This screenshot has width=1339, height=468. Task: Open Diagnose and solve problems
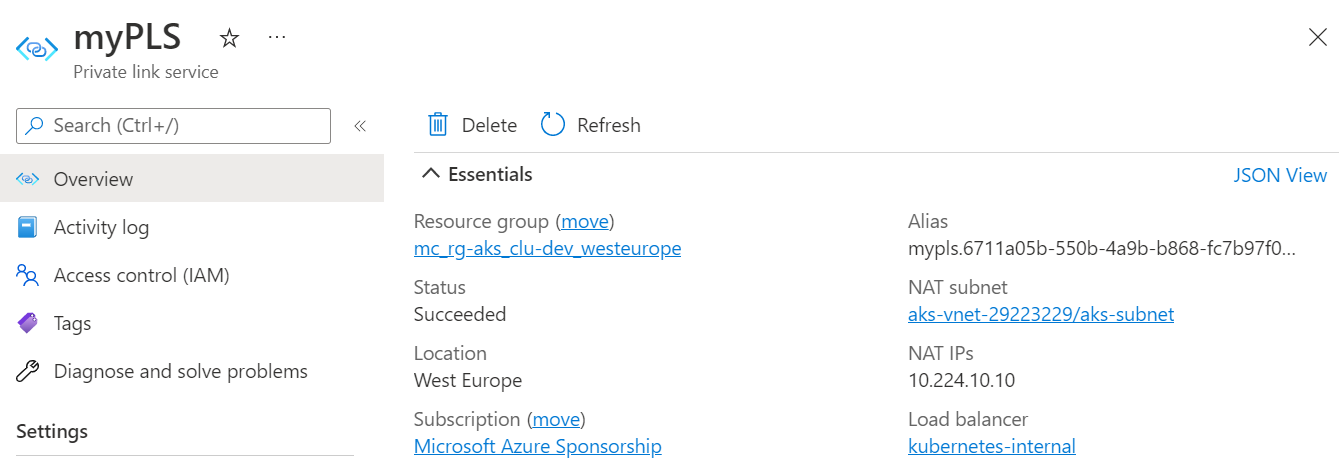pyautogui.click(x=180, y=372)
